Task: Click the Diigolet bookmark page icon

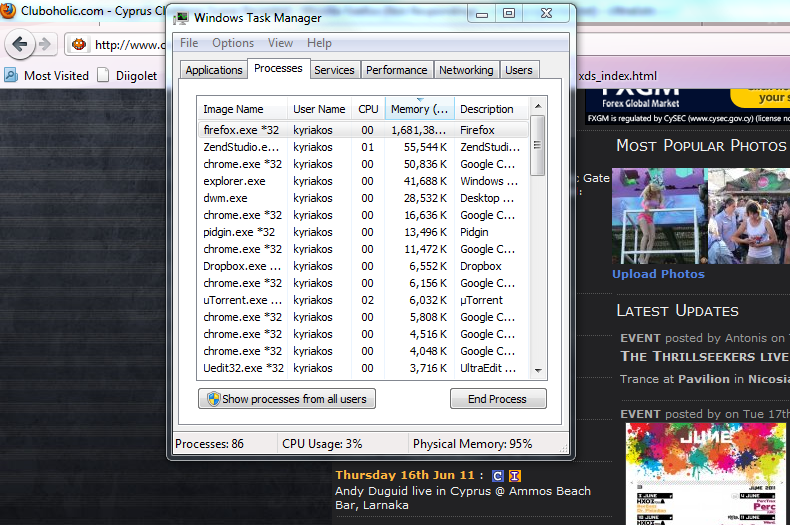Action: 103,75
